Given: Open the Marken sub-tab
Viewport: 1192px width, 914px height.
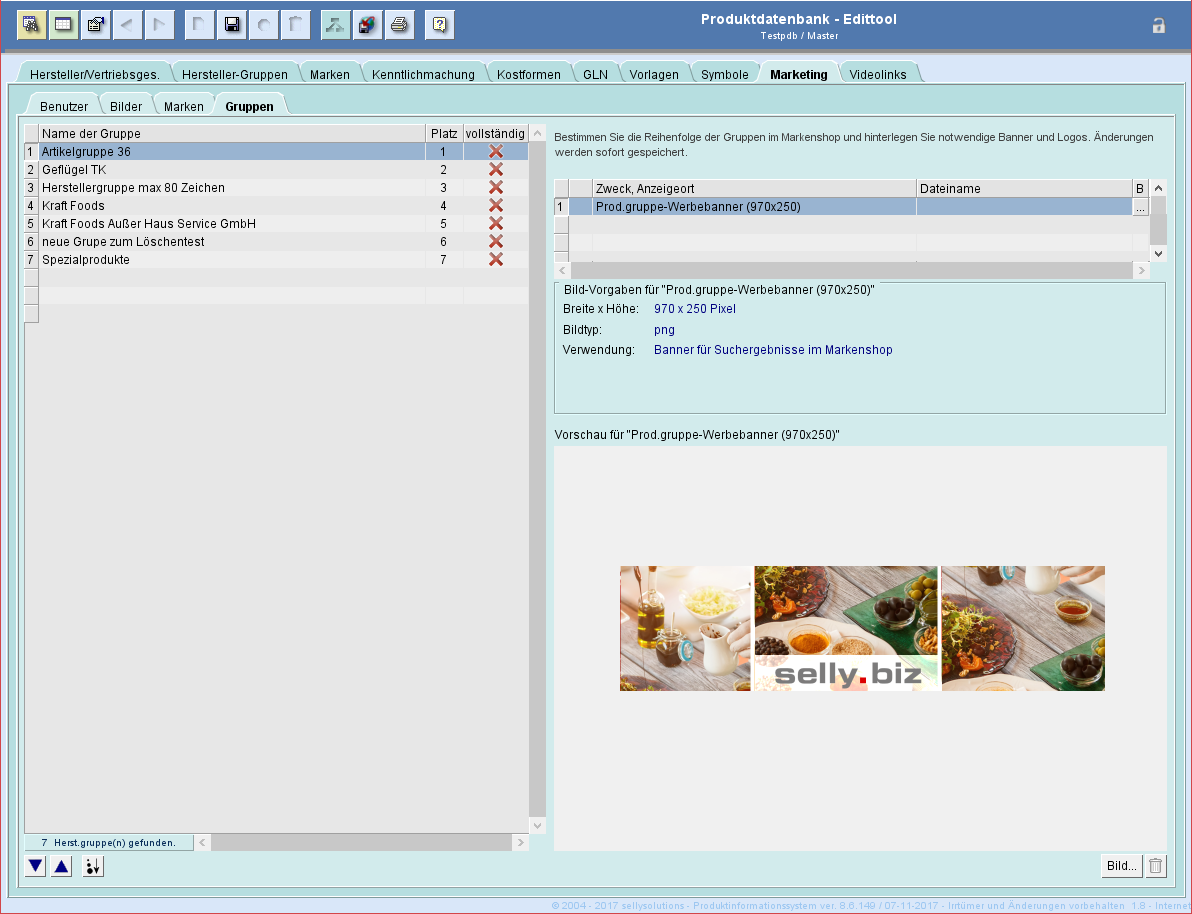Looking at the screenshot, I should [183, 106].
